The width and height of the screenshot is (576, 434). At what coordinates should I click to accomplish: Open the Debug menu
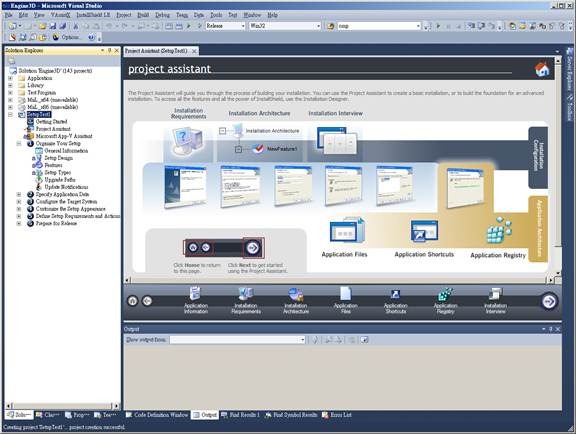(x=162, y=15)
